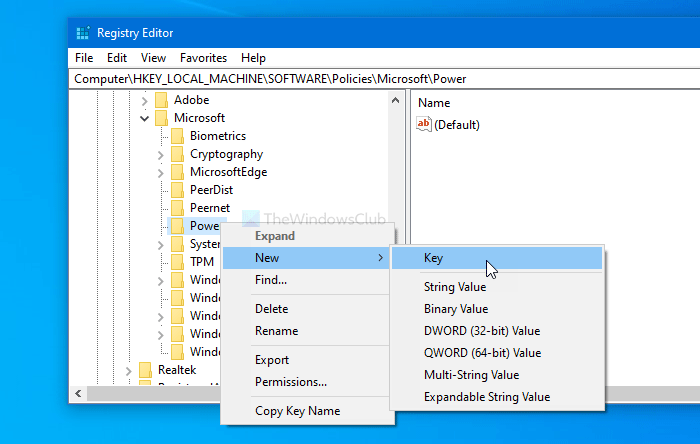Select the Peernet key label
The width and height of the screenshot is (700, 444).
click(x=210, y=208)
